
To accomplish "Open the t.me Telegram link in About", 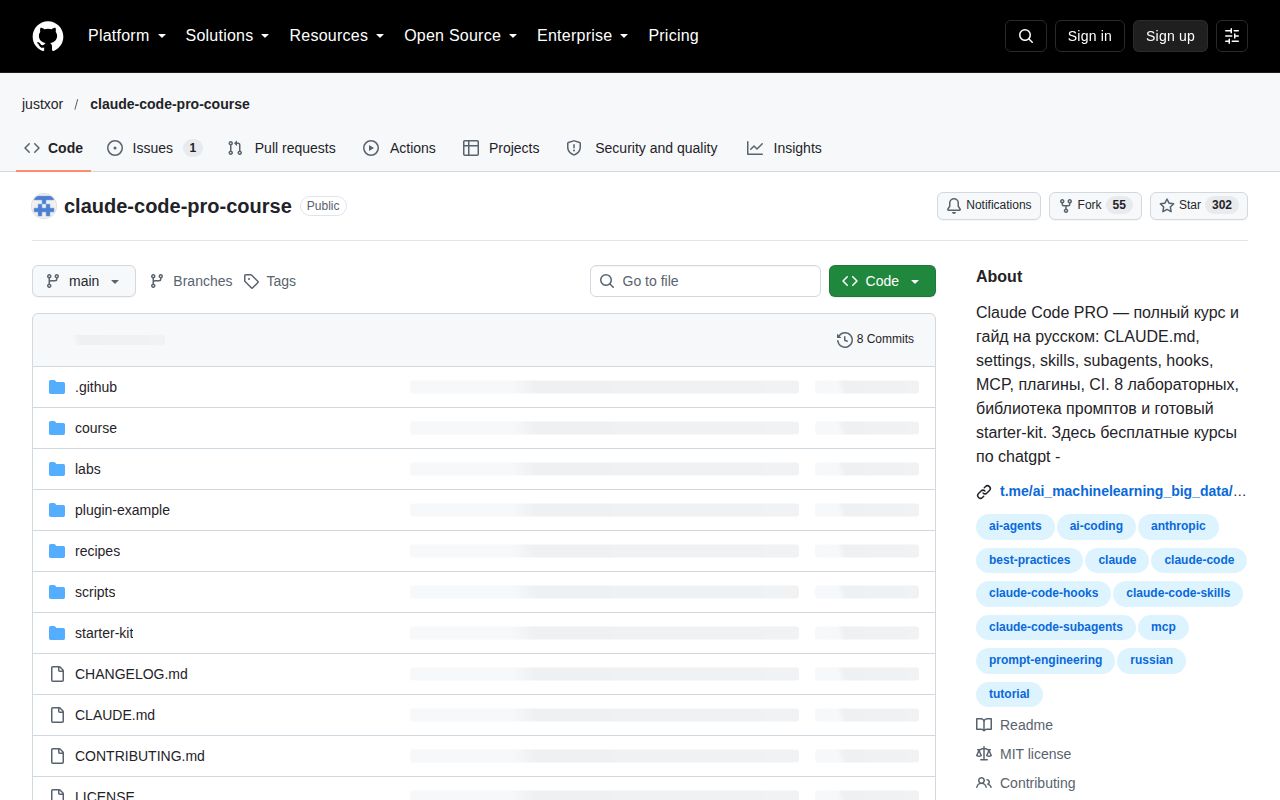I will (x=1124, y=492).
